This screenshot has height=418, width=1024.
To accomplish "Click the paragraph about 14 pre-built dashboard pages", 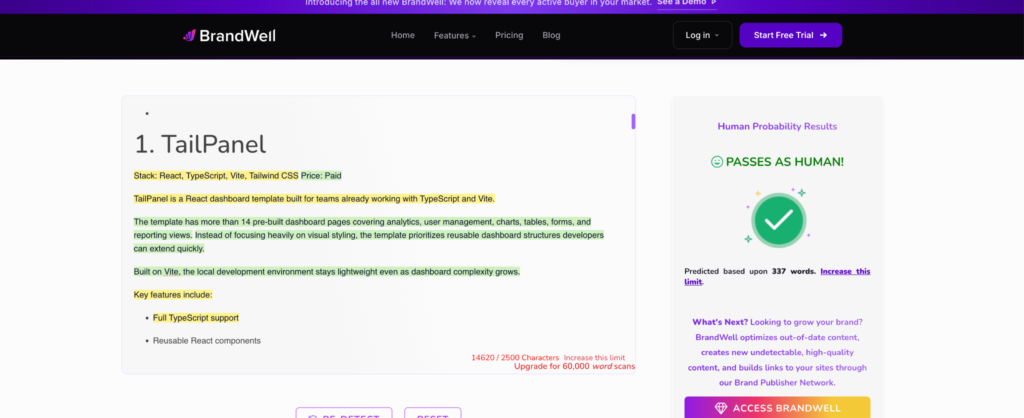I will (369, 235).
